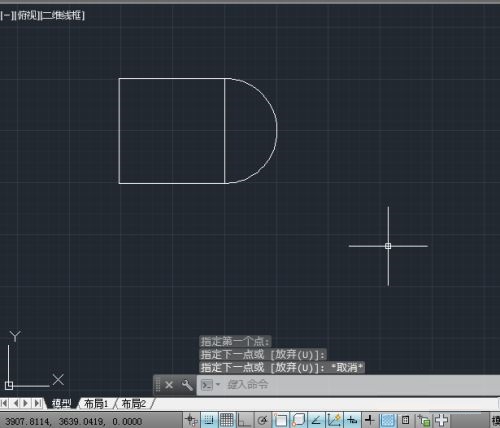Toggle Object Snap Tracking
The width and height of the screenshot is (500, 428).
click(316, 420)
